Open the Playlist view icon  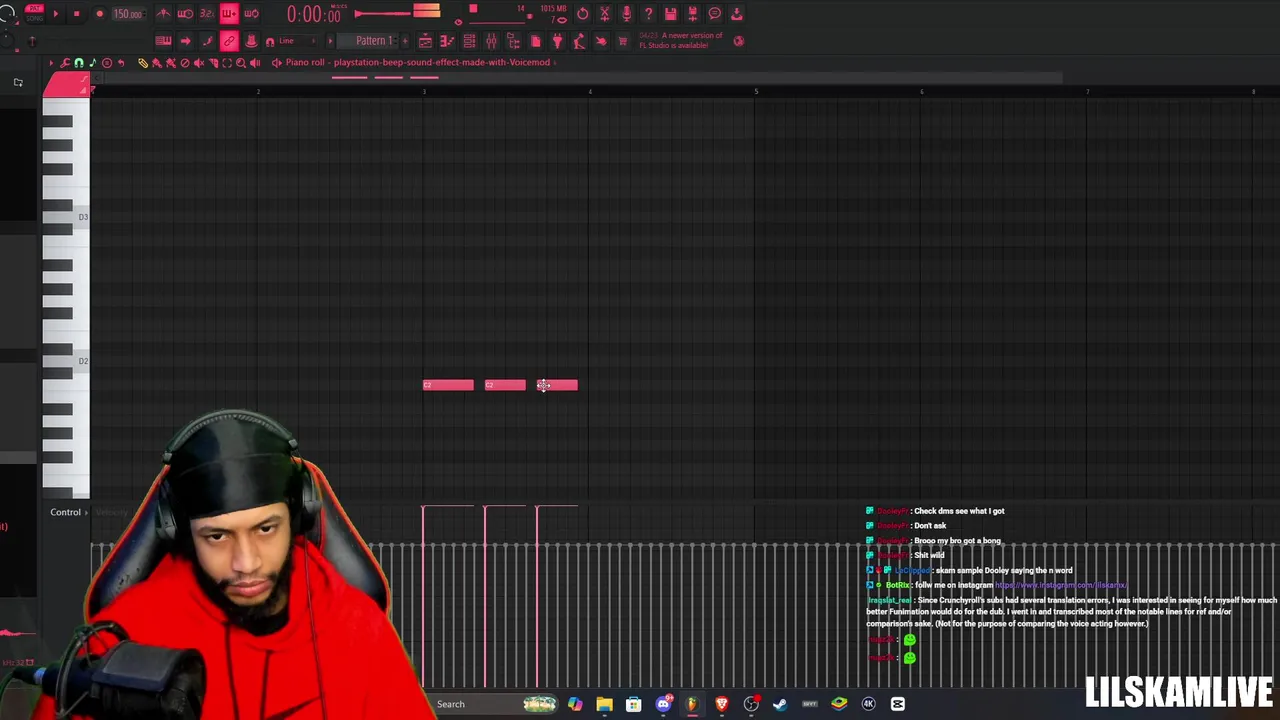point(425,41)
